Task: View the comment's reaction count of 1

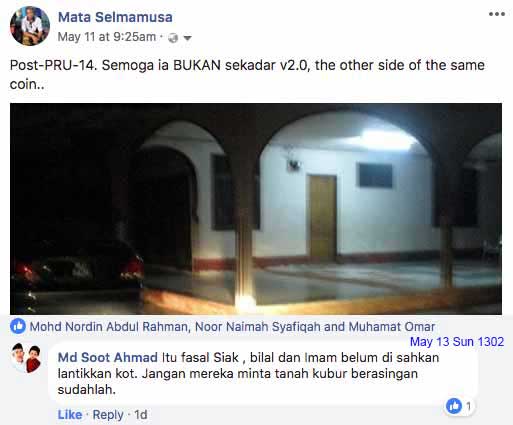Action: tap(468, 406)
